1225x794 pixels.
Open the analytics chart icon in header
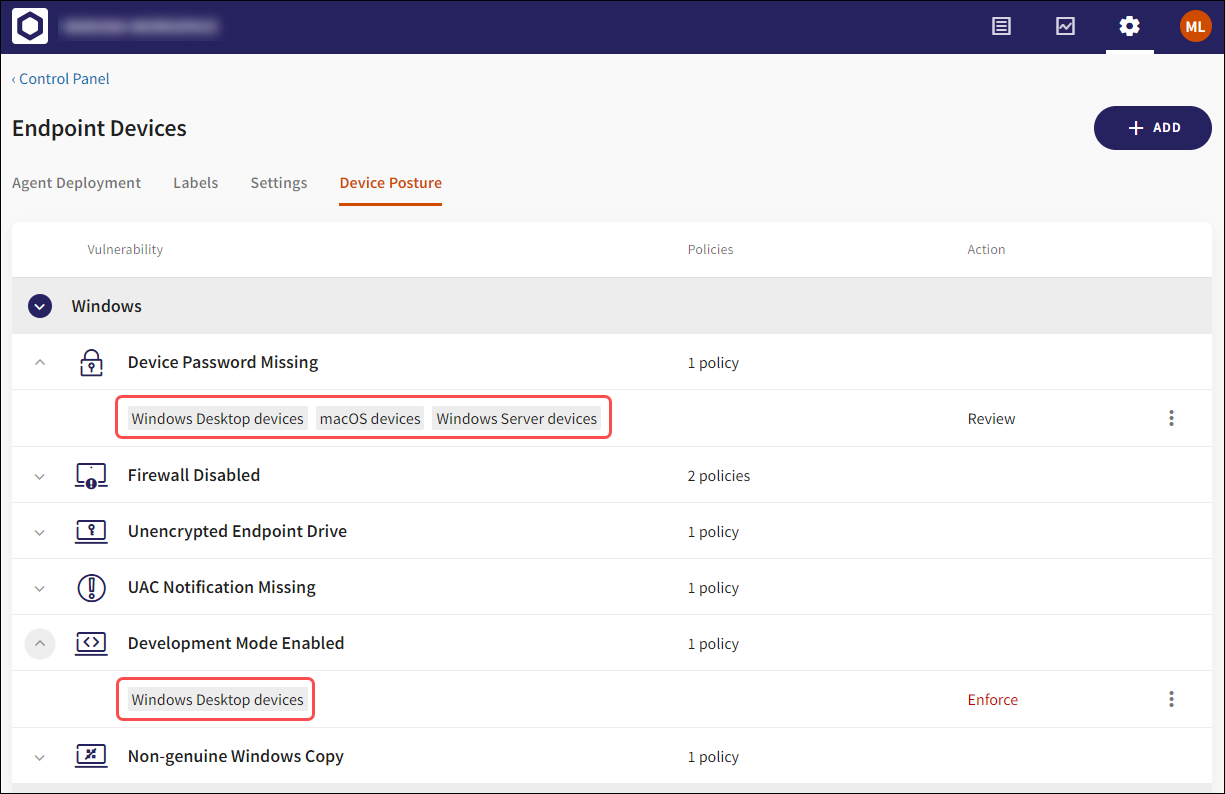coord(1065,27)
